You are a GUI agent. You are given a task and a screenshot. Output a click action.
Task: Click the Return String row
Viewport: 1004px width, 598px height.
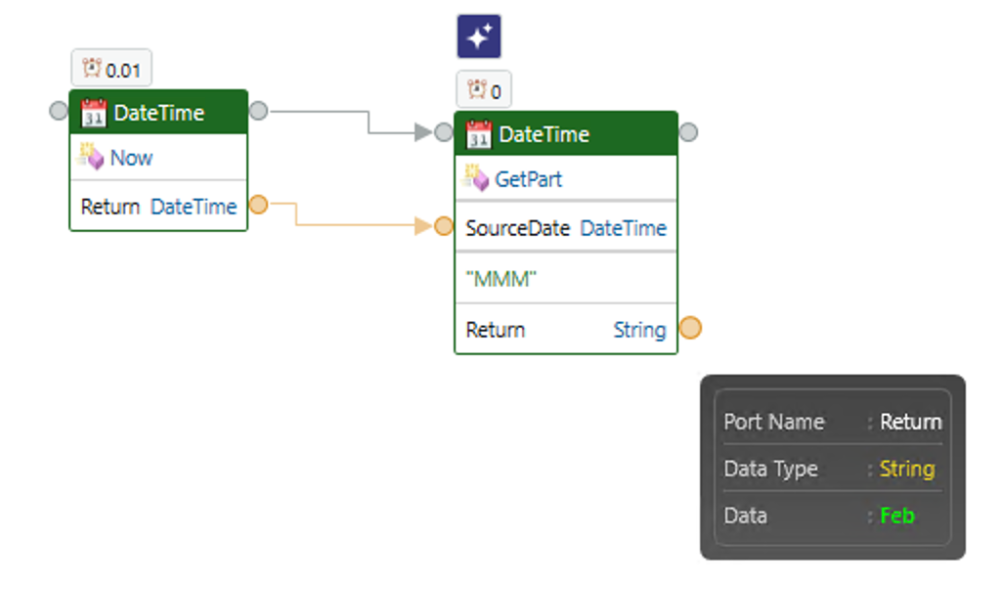pos(566,329)
